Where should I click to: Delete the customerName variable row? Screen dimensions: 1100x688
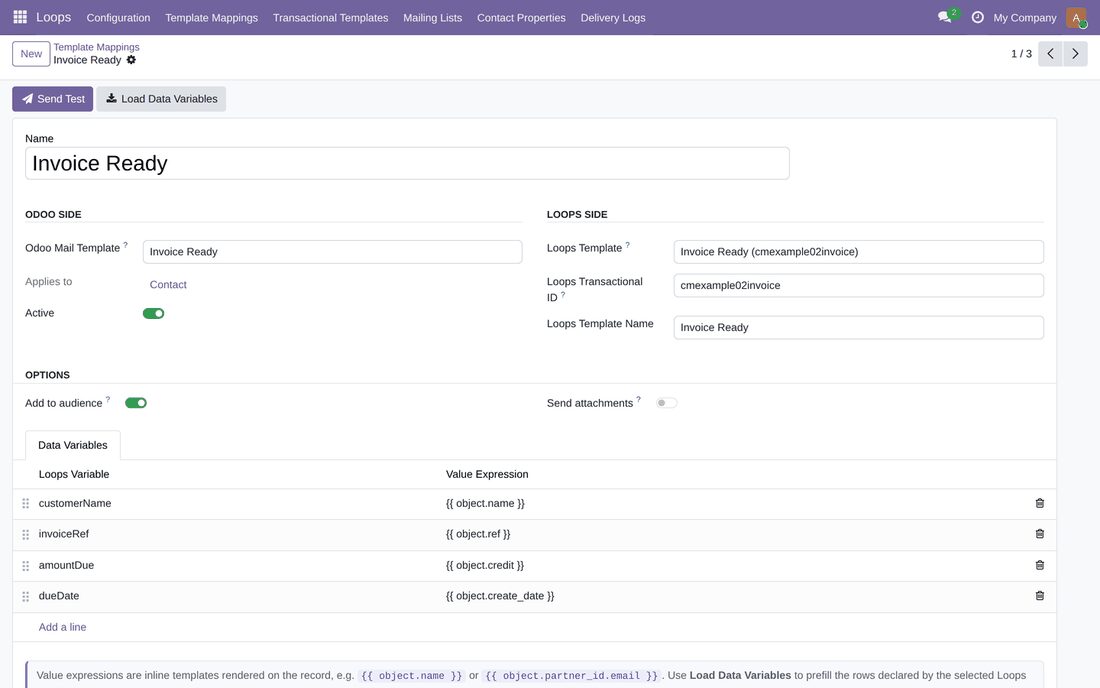(x=1040, y=503)
